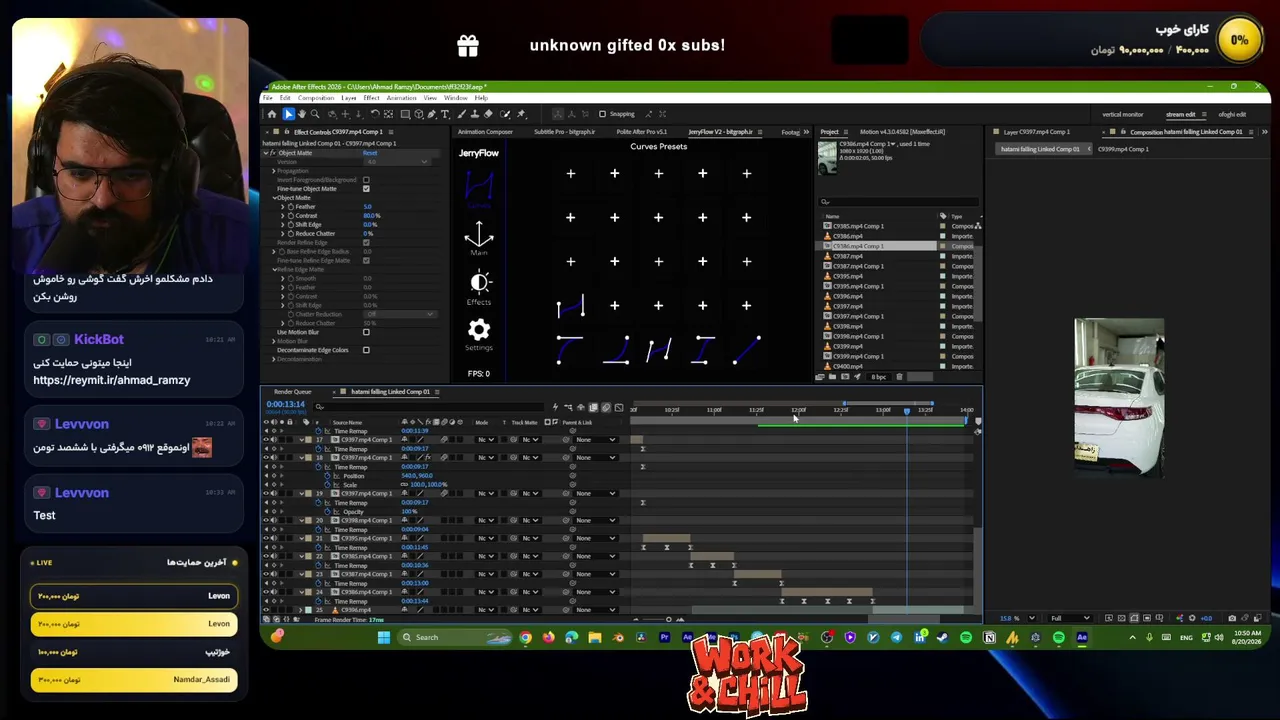
Task: Select the Clone Stamp tool
Action: tap(474, 114)
